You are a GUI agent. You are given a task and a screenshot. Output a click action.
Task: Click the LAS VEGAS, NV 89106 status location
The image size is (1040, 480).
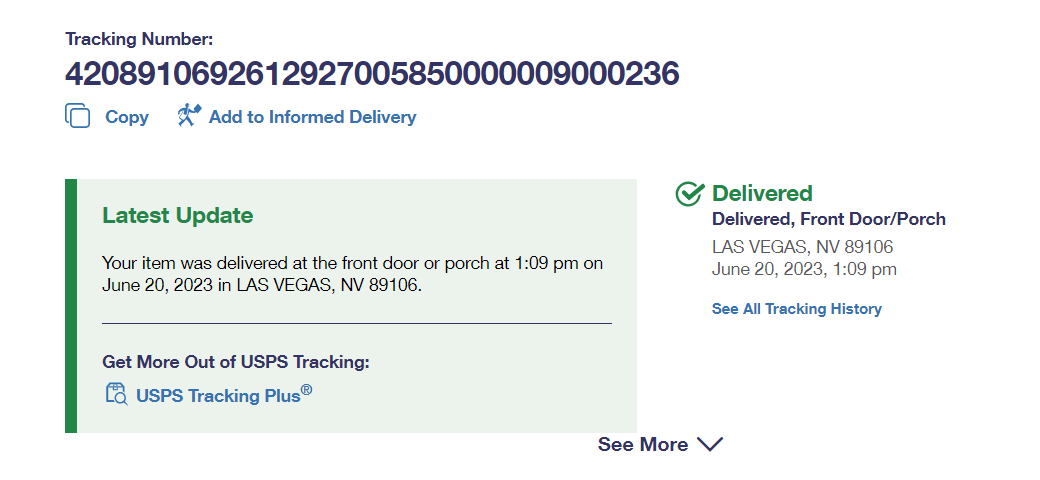[x=802, y=247]
